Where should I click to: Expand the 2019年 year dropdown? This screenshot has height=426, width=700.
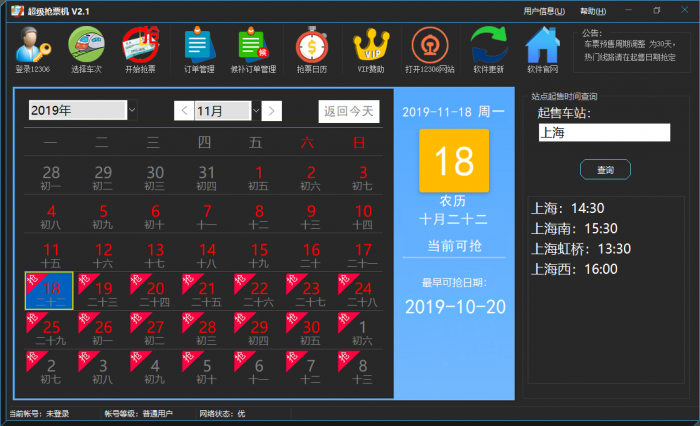click(132, 110)
